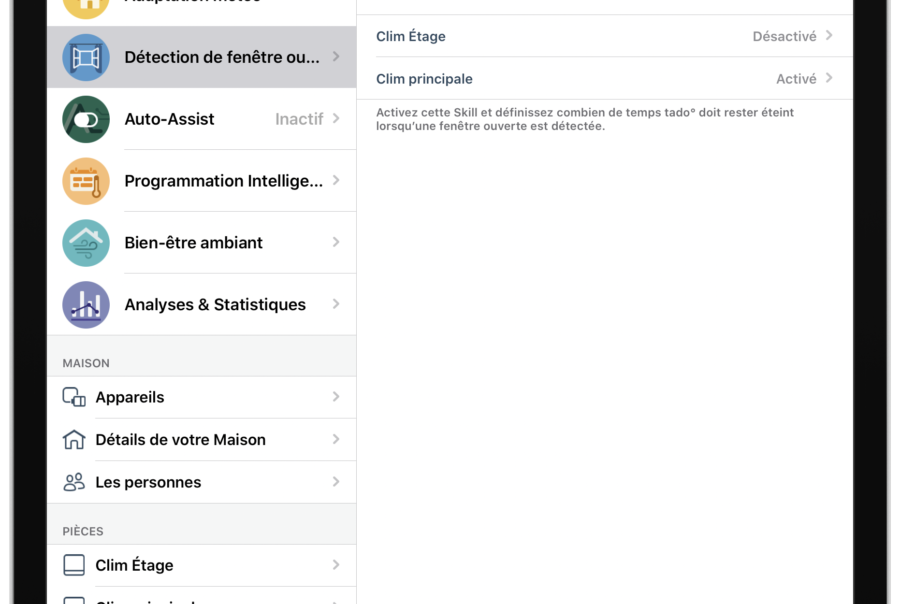Open the Bien-être ambiant house icon
The height and width of the screenshot is (604, 900).
(x=86, y=243)
